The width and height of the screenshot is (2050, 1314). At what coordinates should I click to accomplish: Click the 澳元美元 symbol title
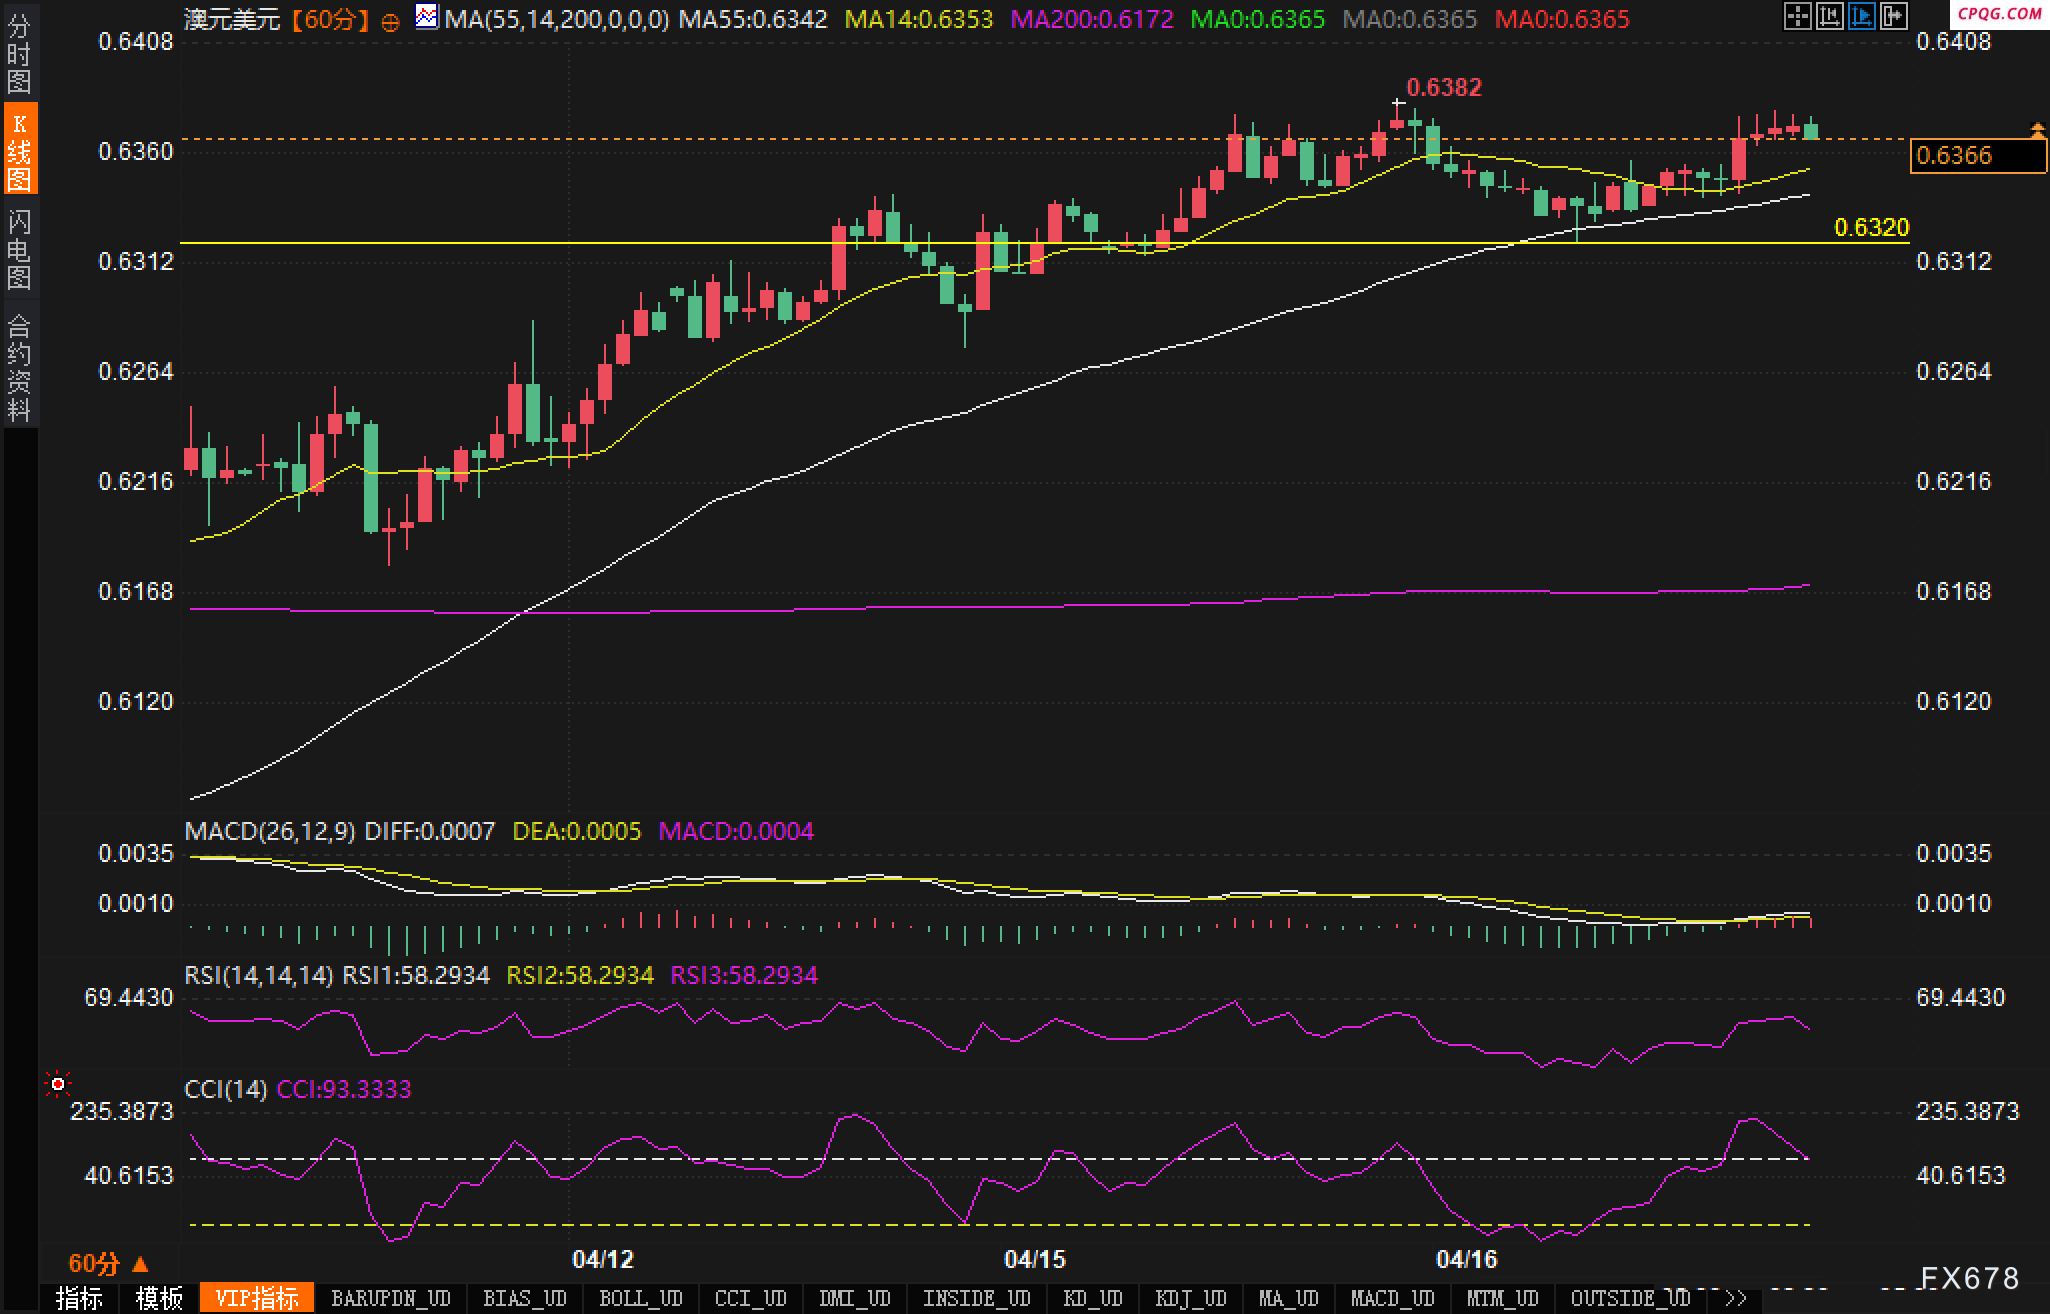click(232, 19)
